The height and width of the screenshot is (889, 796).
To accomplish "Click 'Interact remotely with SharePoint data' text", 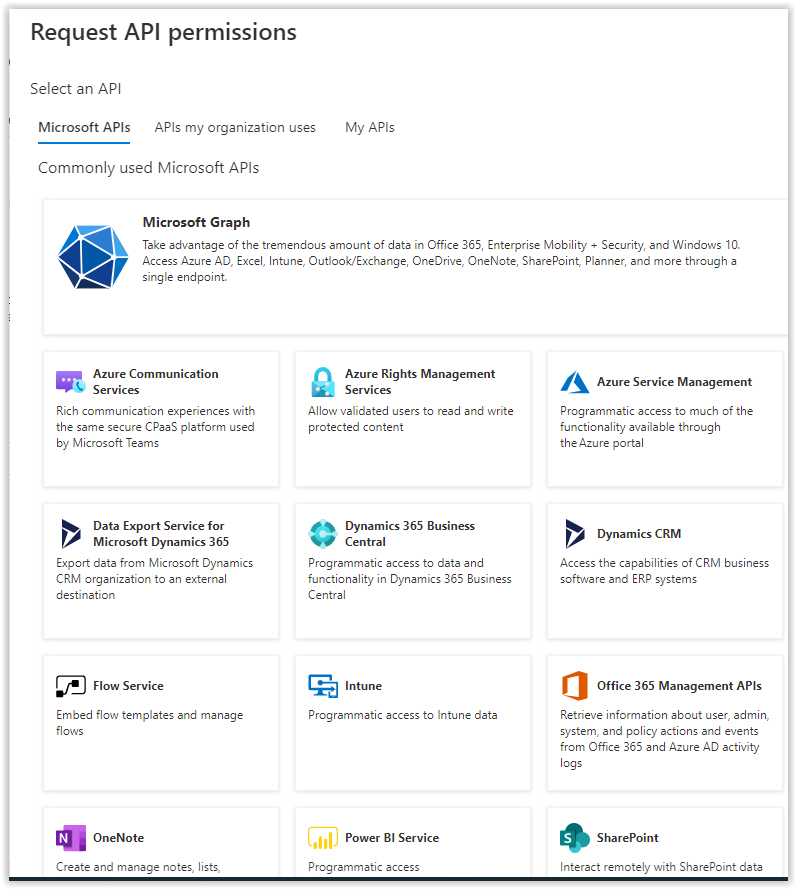I will (661, 867).
